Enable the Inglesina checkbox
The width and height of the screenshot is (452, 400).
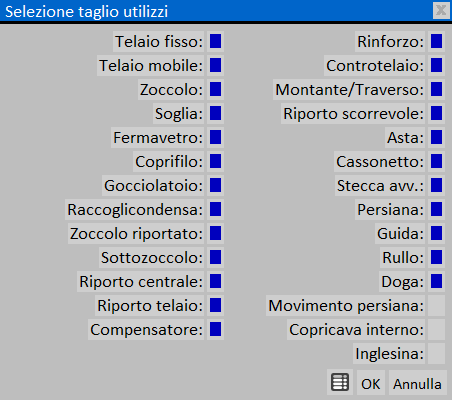coord(436,353)
